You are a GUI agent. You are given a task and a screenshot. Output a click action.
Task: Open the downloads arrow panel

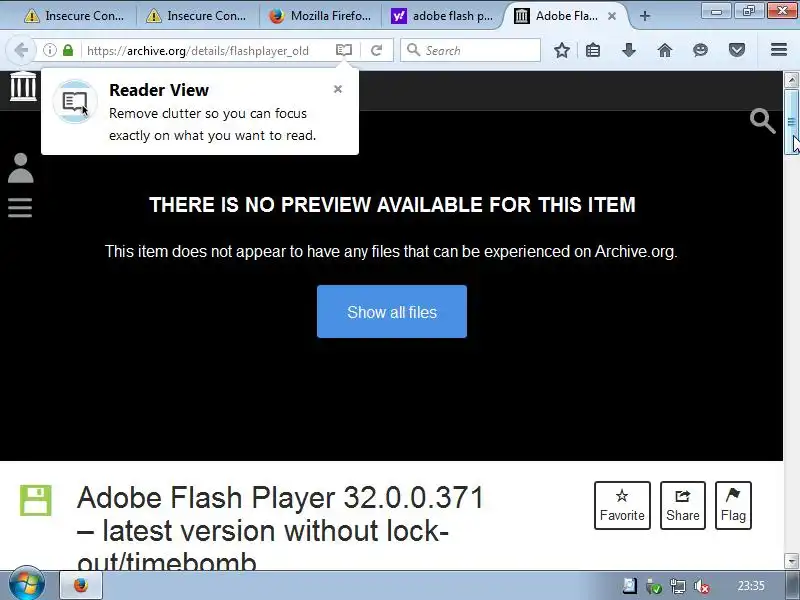click(x=629, y=50)
